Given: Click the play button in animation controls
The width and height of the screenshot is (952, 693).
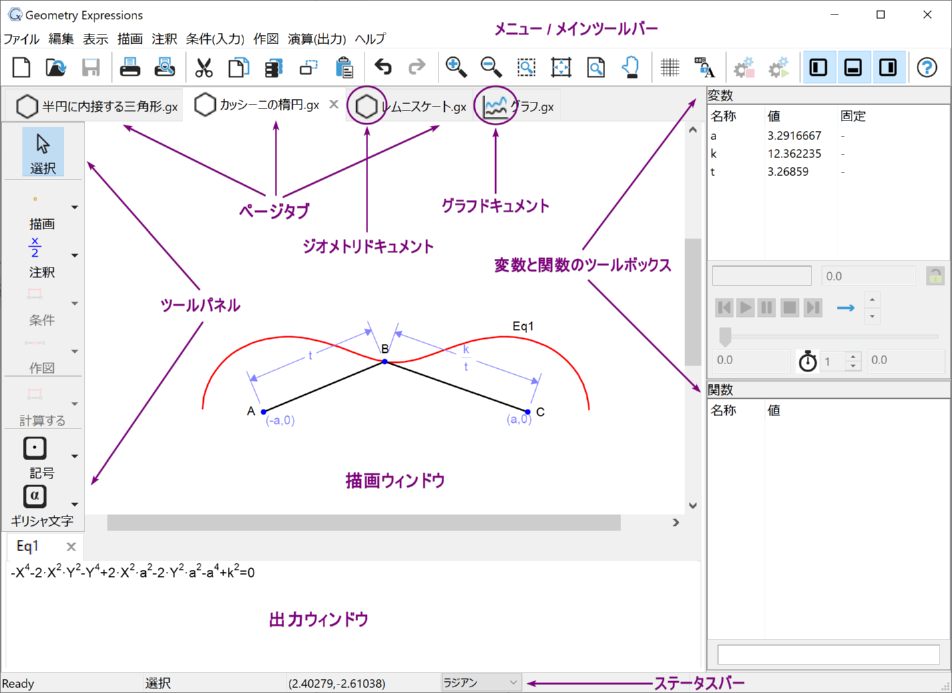Looking at the screenshot, I should pyautogui.click(x=746, y=307).
